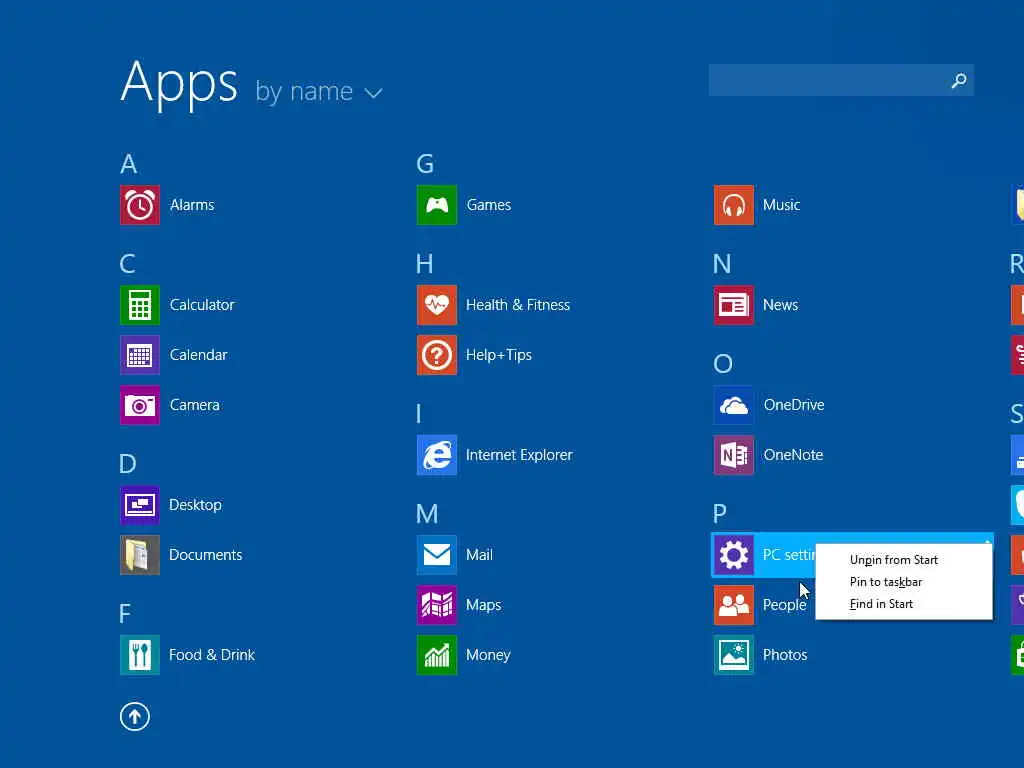Click the letter C group header
This screenshot has height=768, width=1024.
(128, 264)
